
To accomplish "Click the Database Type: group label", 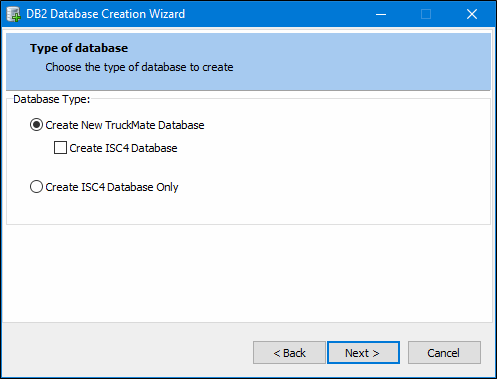I will (x=52, y=99).
